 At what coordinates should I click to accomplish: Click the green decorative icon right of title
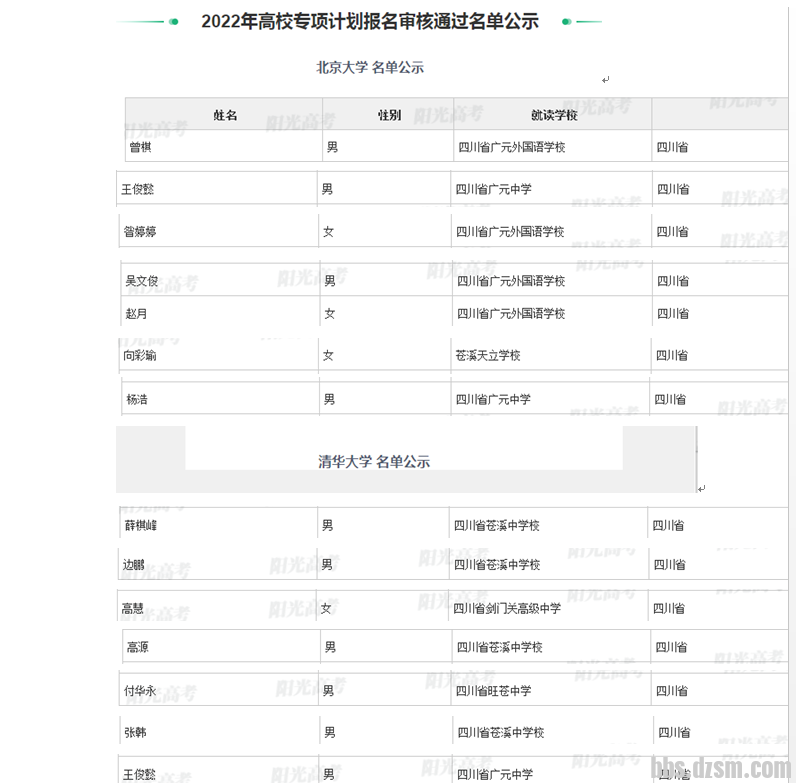(x=567, y=21)
